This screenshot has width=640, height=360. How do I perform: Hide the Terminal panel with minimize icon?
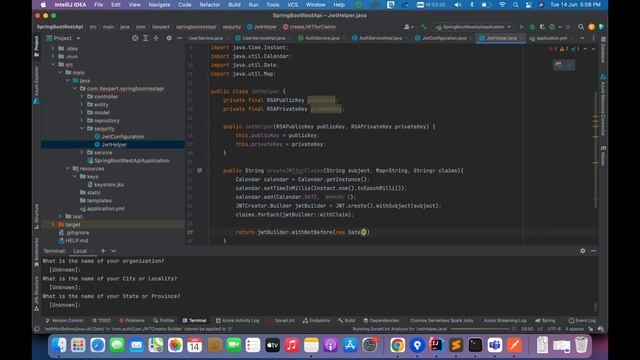pos(593,251)
